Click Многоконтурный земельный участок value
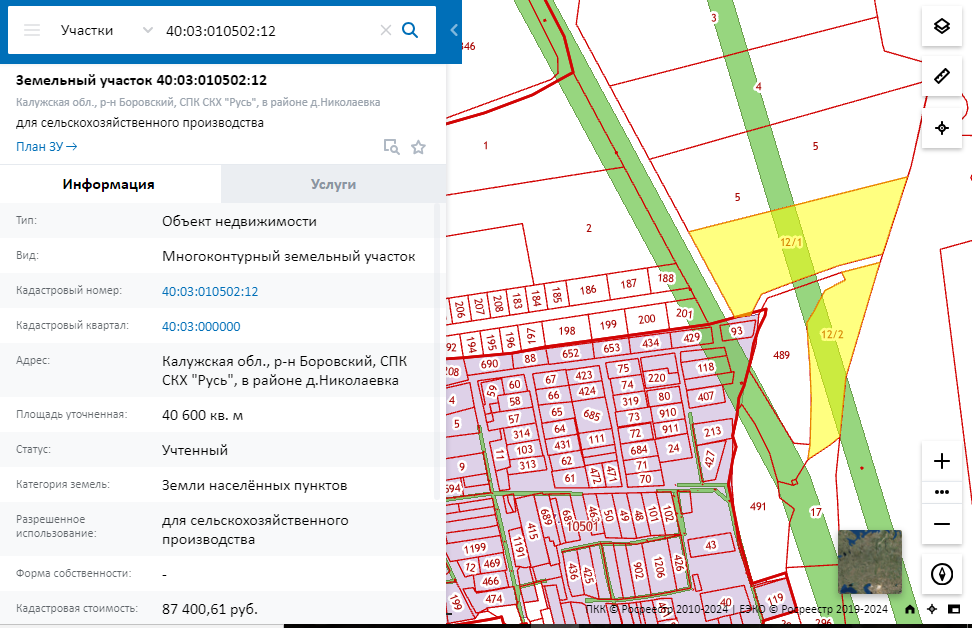This screenshot has width=972, height=628. pos(288,257)
